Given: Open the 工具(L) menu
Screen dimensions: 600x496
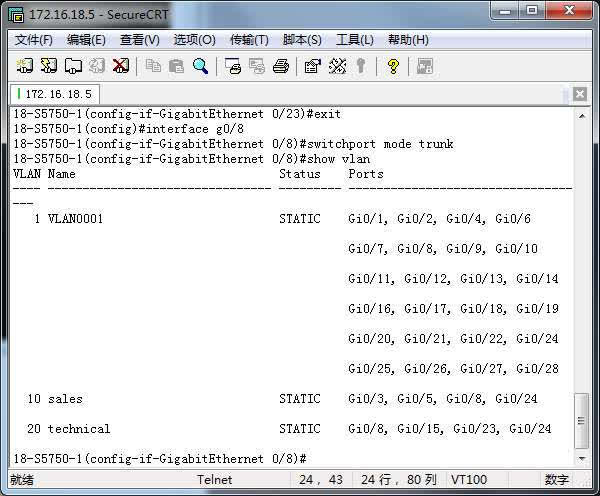Looking at the screenshot, I should point(354,40).
